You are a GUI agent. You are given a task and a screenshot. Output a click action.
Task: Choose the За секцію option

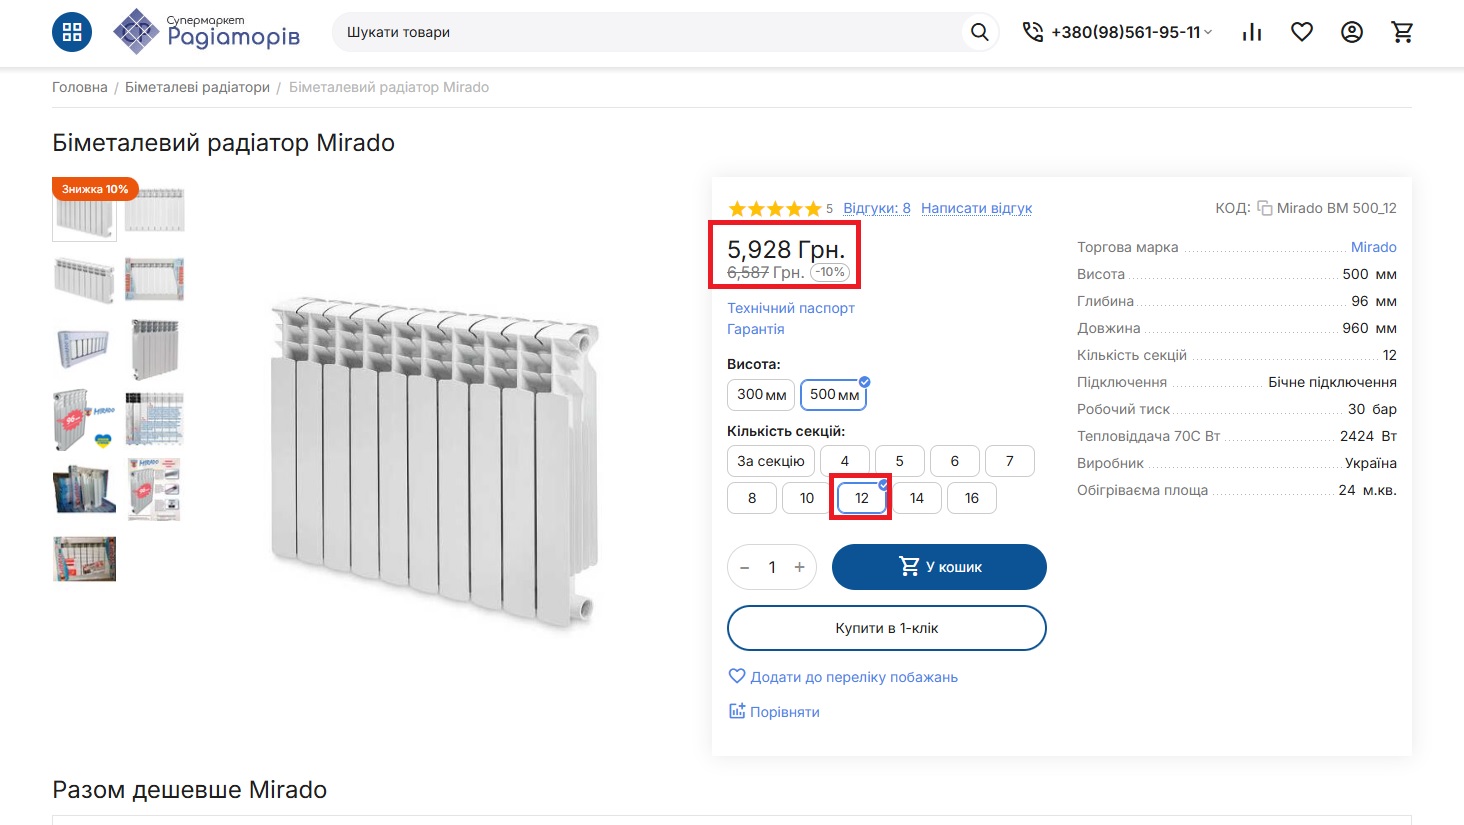point(770,461)
